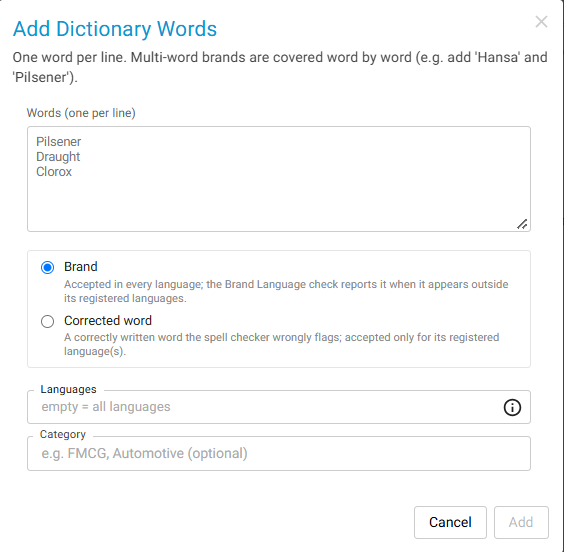
Task: Click the Brand description about registered languages
Action: (x=286, y=291)
